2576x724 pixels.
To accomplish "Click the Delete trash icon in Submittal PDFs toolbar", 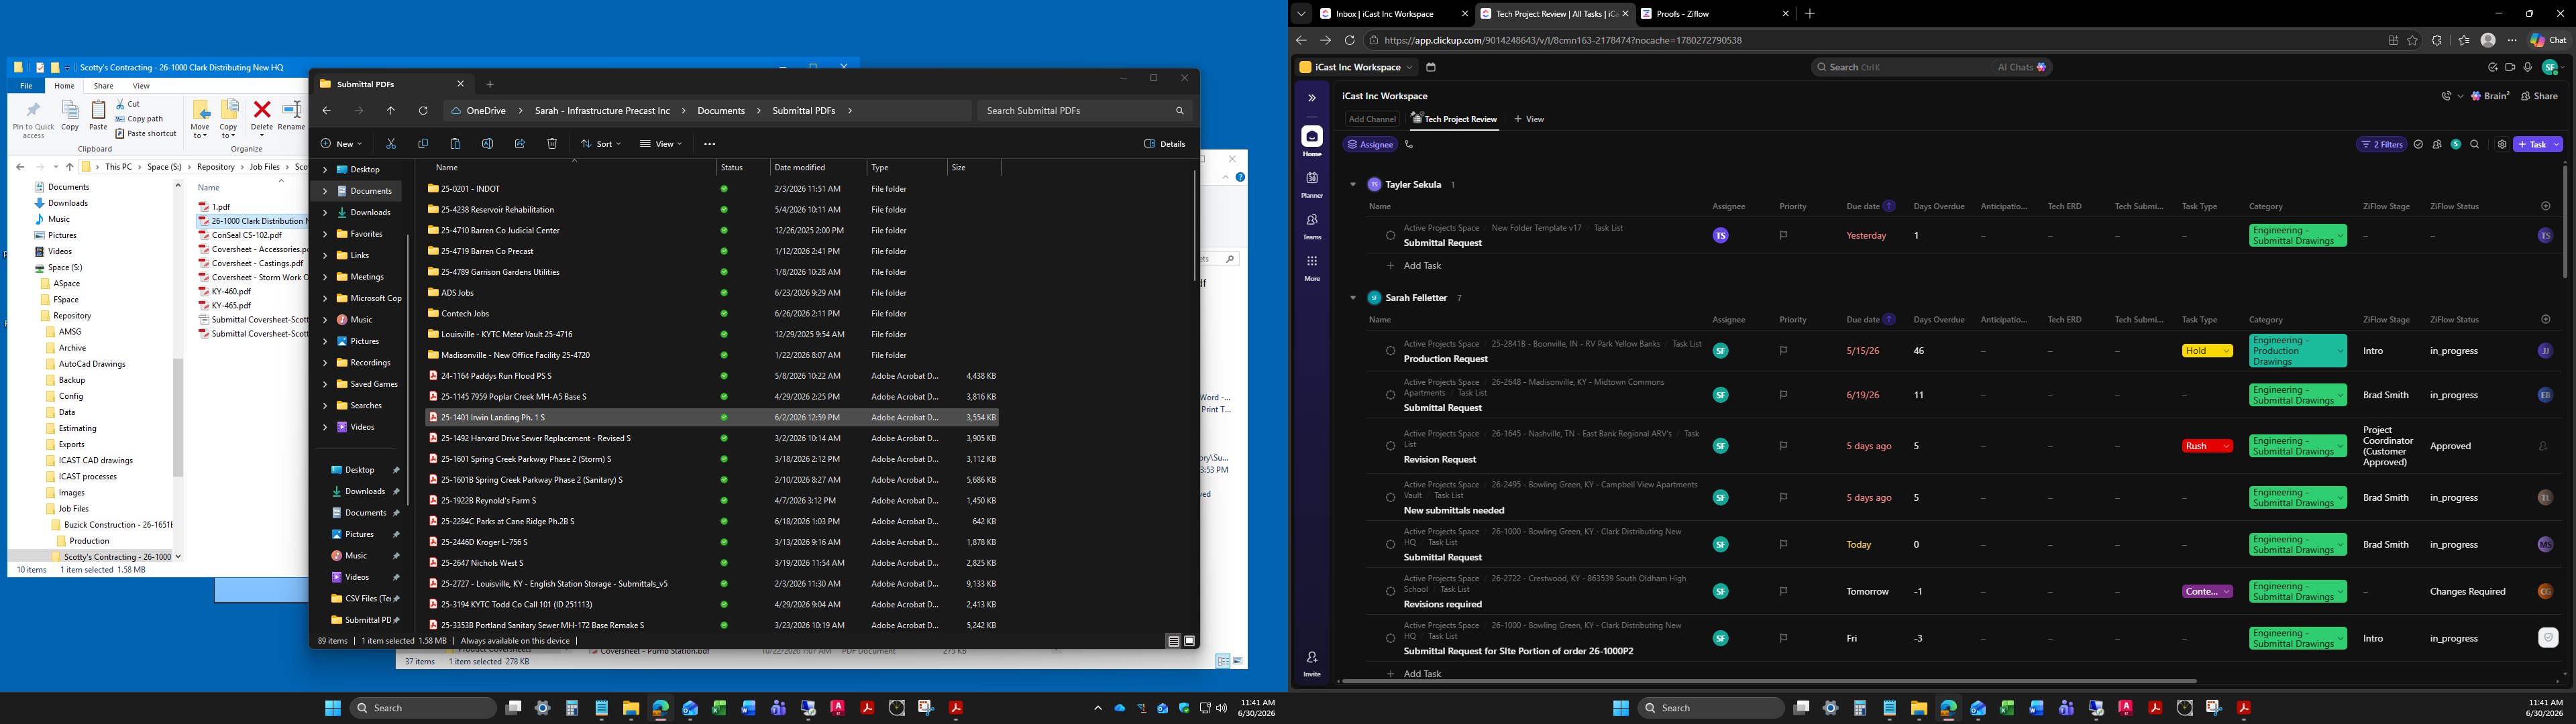I will tap(552, 144).
